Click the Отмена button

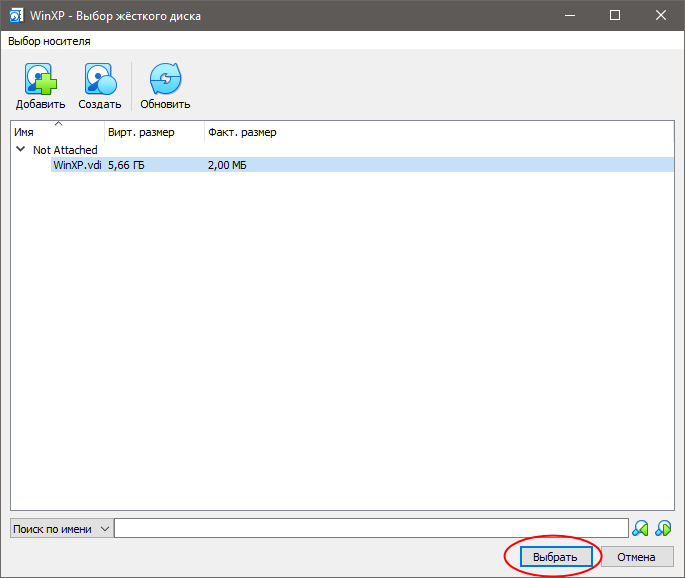click(636, 557)
